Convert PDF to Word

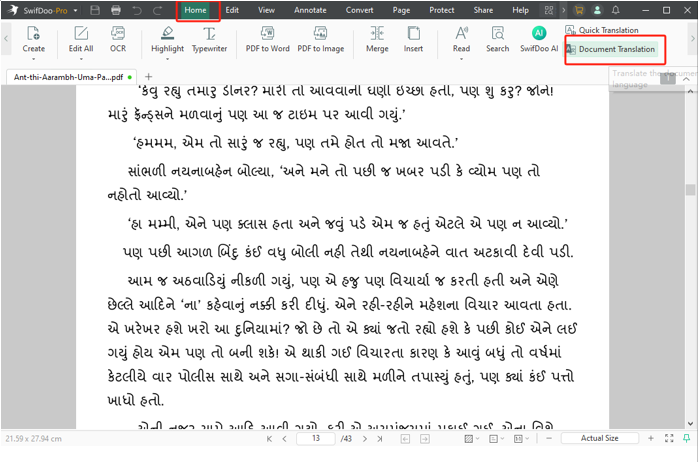coord(268,39)
